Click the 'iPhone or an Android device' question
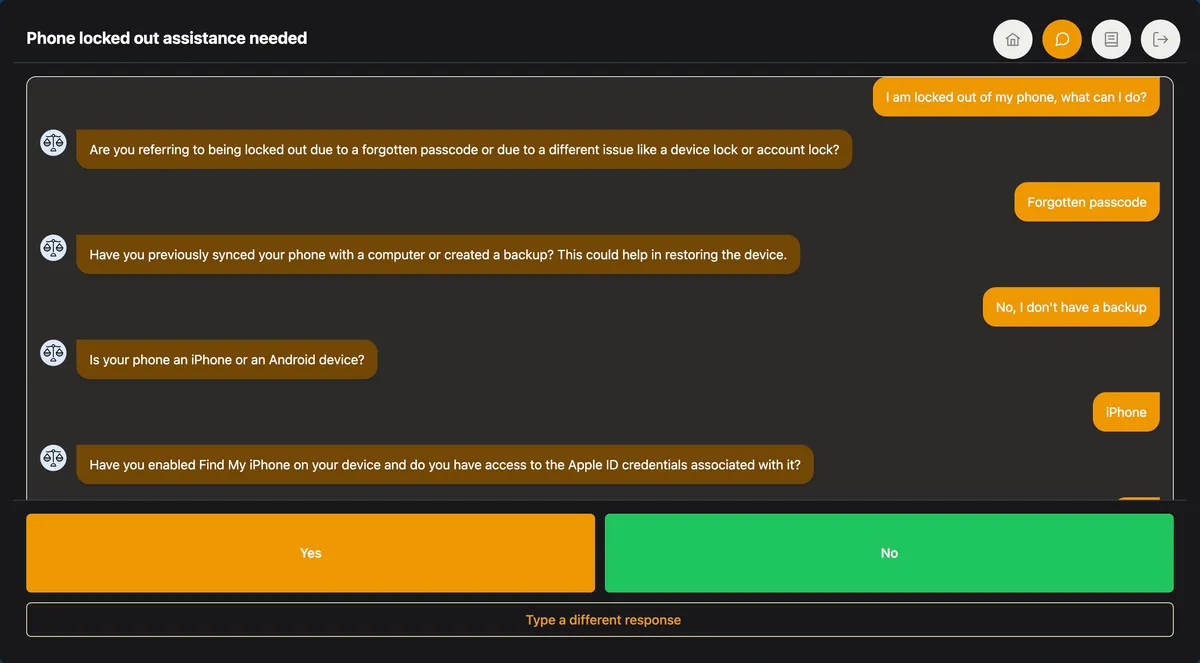The image size is (1200, 663). [227, 360]
